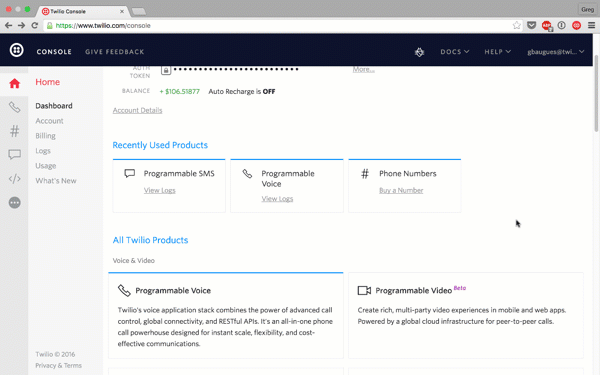The height and width of the screenshot is (375, 600).
Task: Select What's New in sidebar menu
Action: pyautogui.click(x=56, y=181)
